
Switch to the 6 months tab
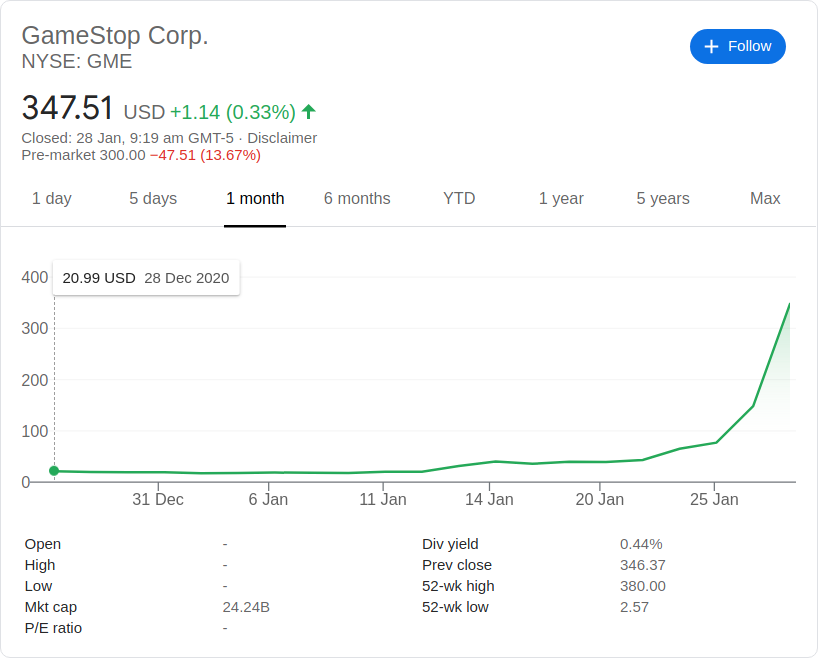(357, 198)
